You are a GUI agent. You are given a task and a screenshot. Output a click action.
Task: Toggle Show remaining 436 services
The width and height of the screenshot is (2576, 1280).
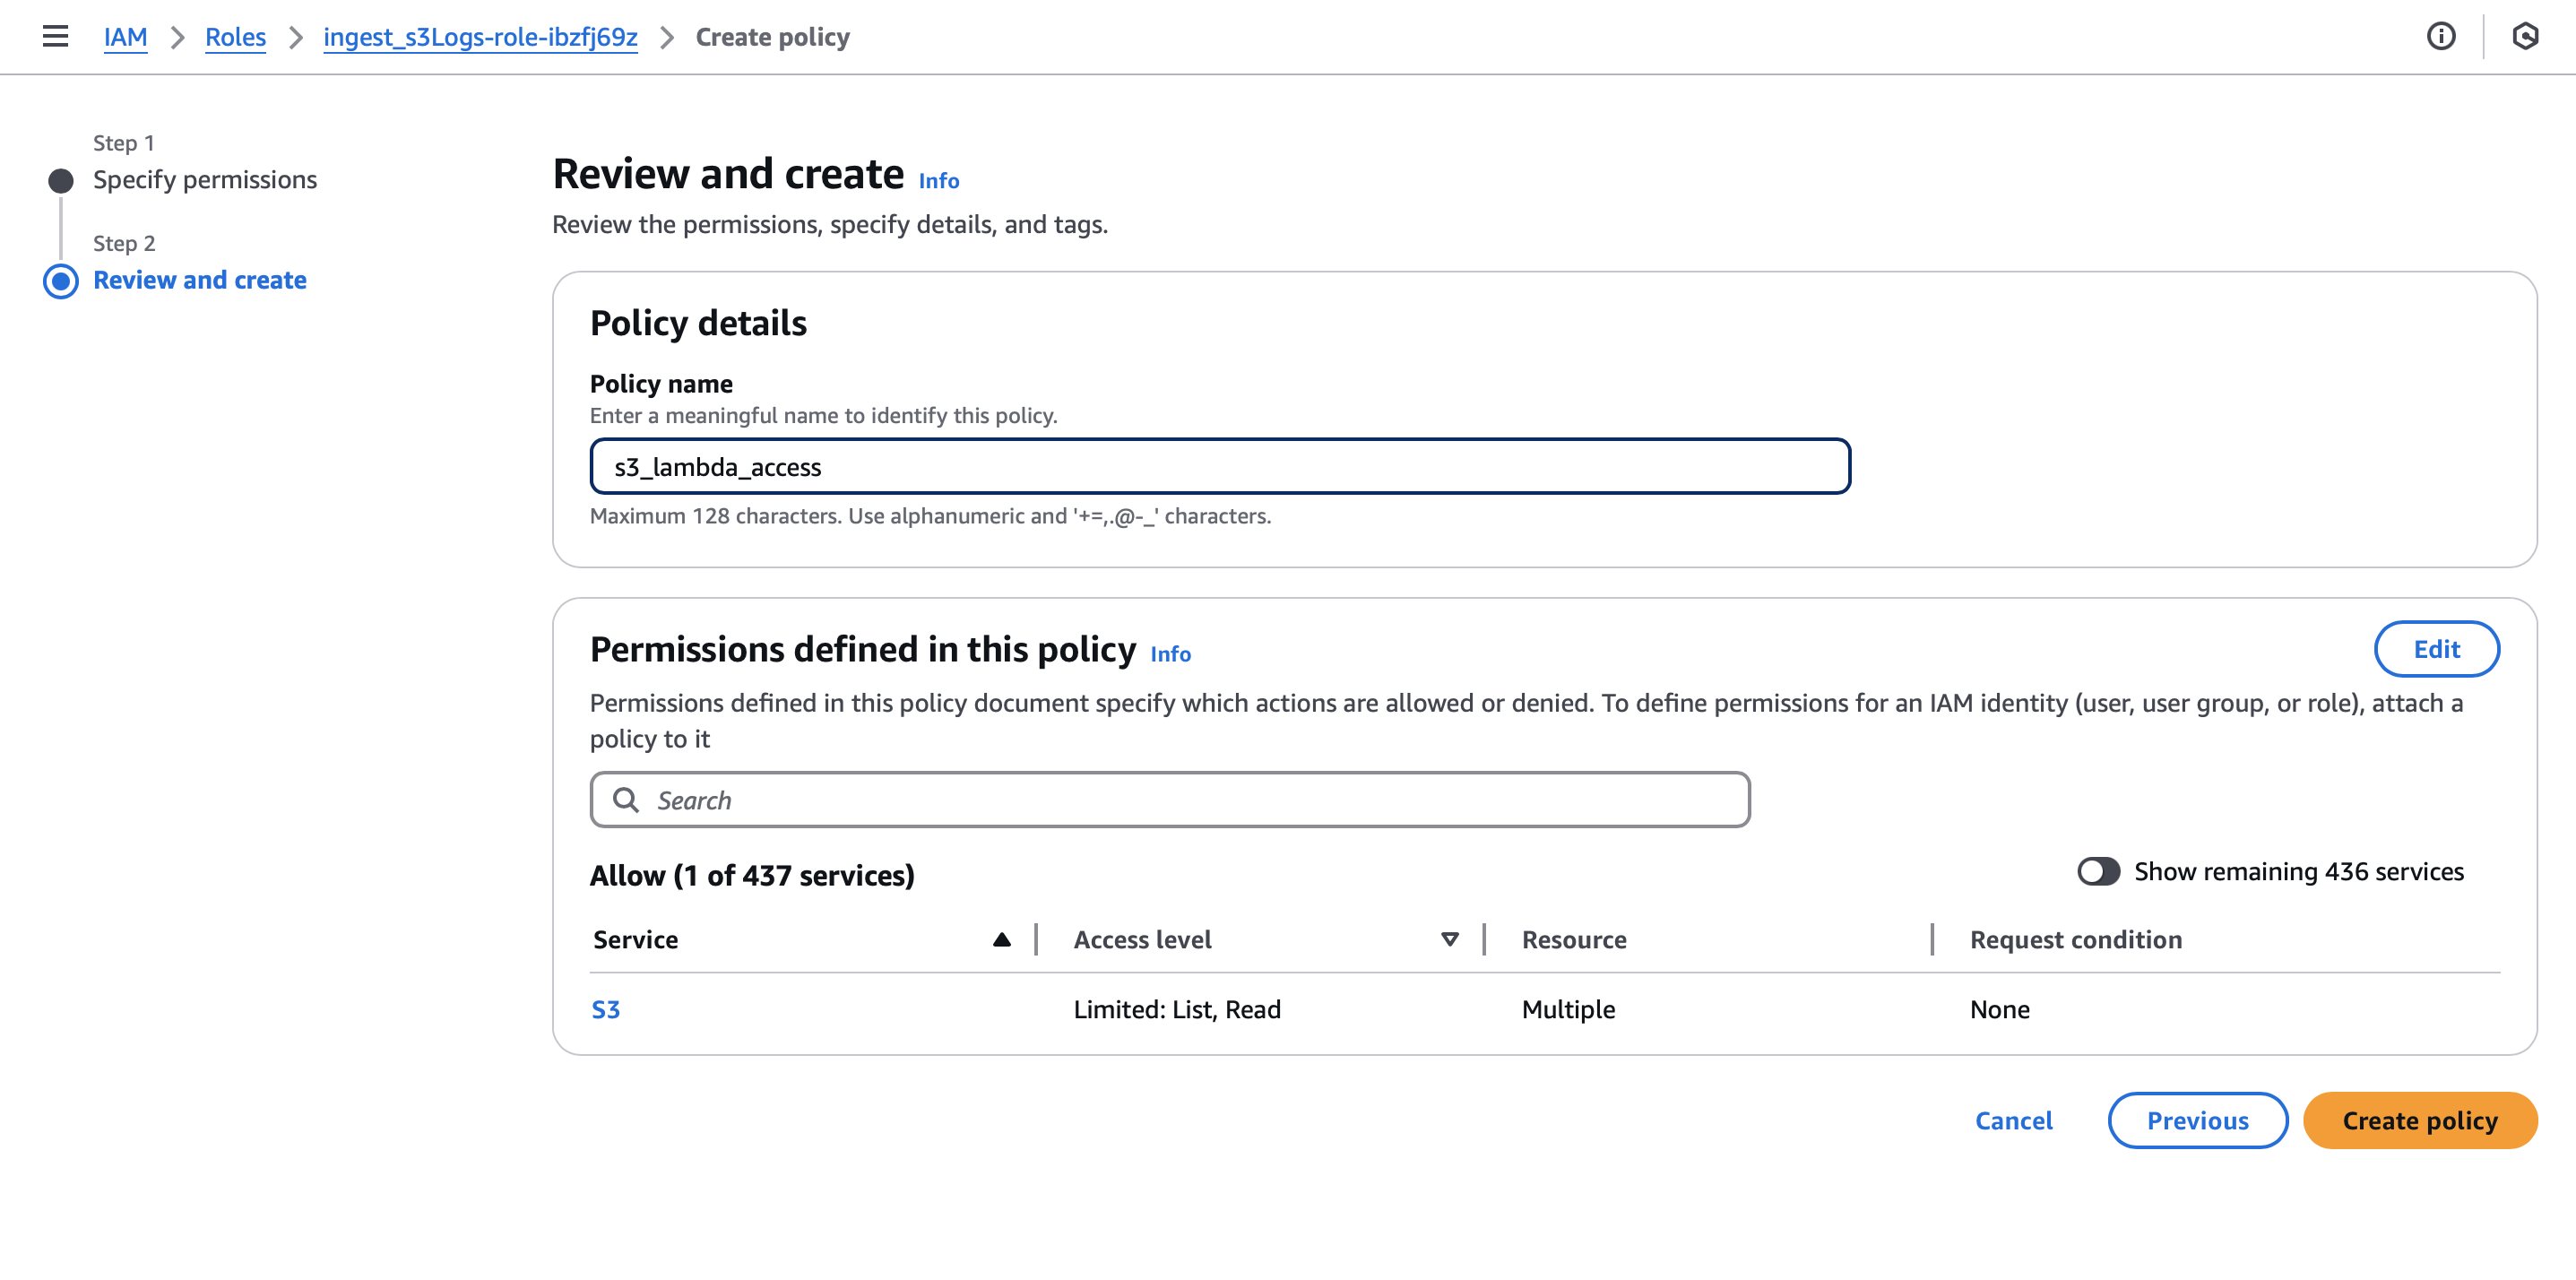point(2098,871)
